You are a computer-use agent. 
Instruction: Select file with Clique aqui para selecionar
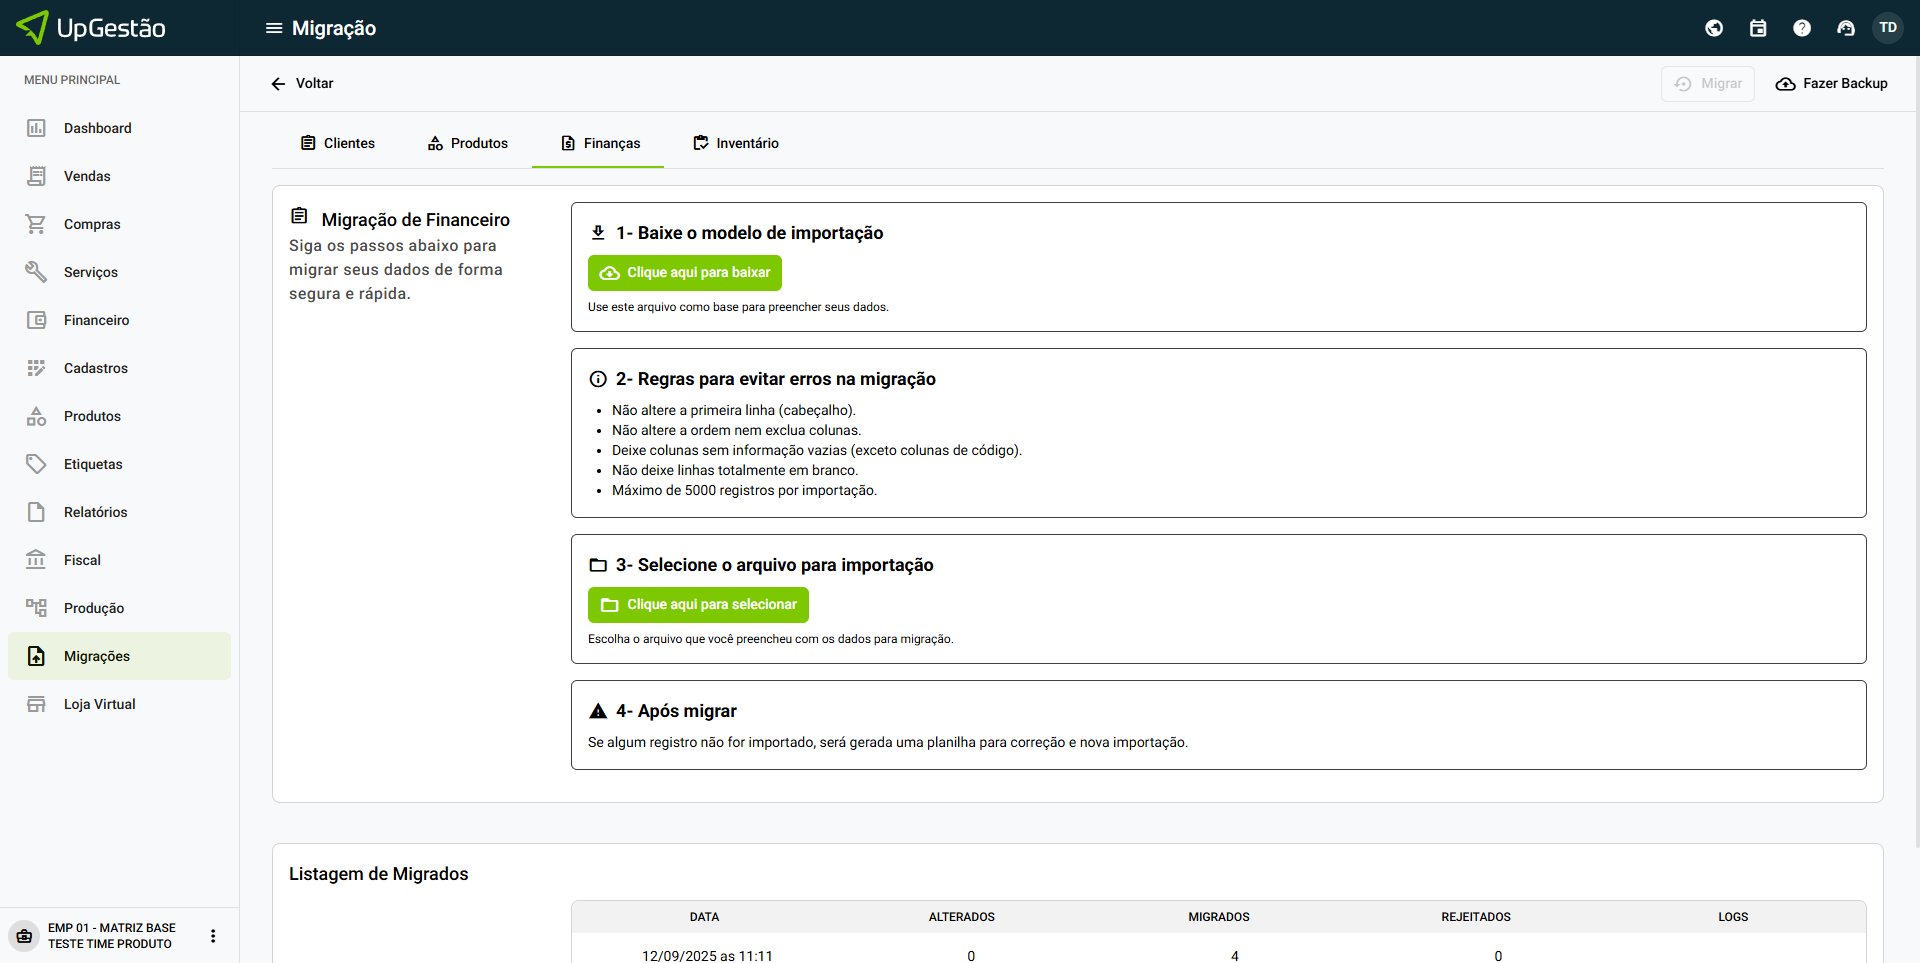[698, 605]
